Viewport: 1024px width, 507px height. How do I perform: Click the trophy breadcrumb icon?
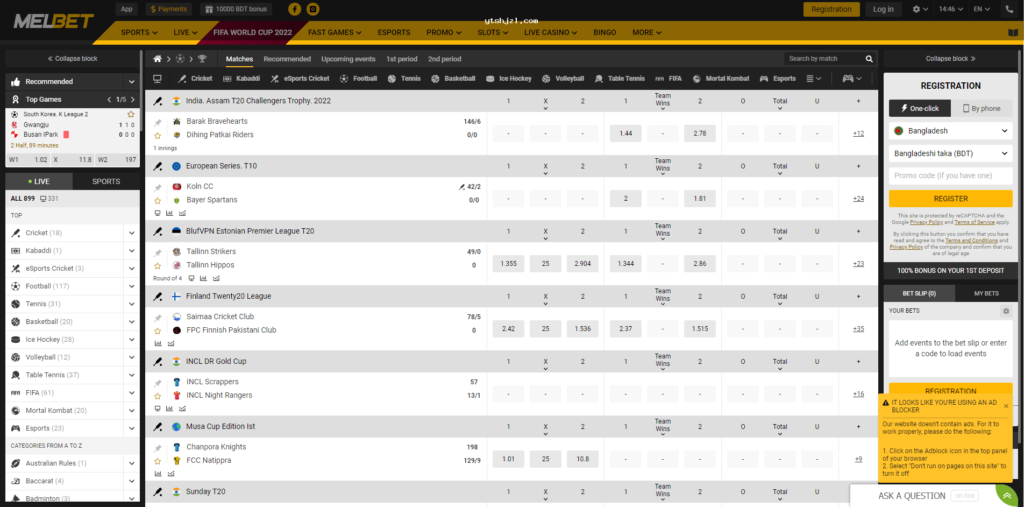click(202, 59)
